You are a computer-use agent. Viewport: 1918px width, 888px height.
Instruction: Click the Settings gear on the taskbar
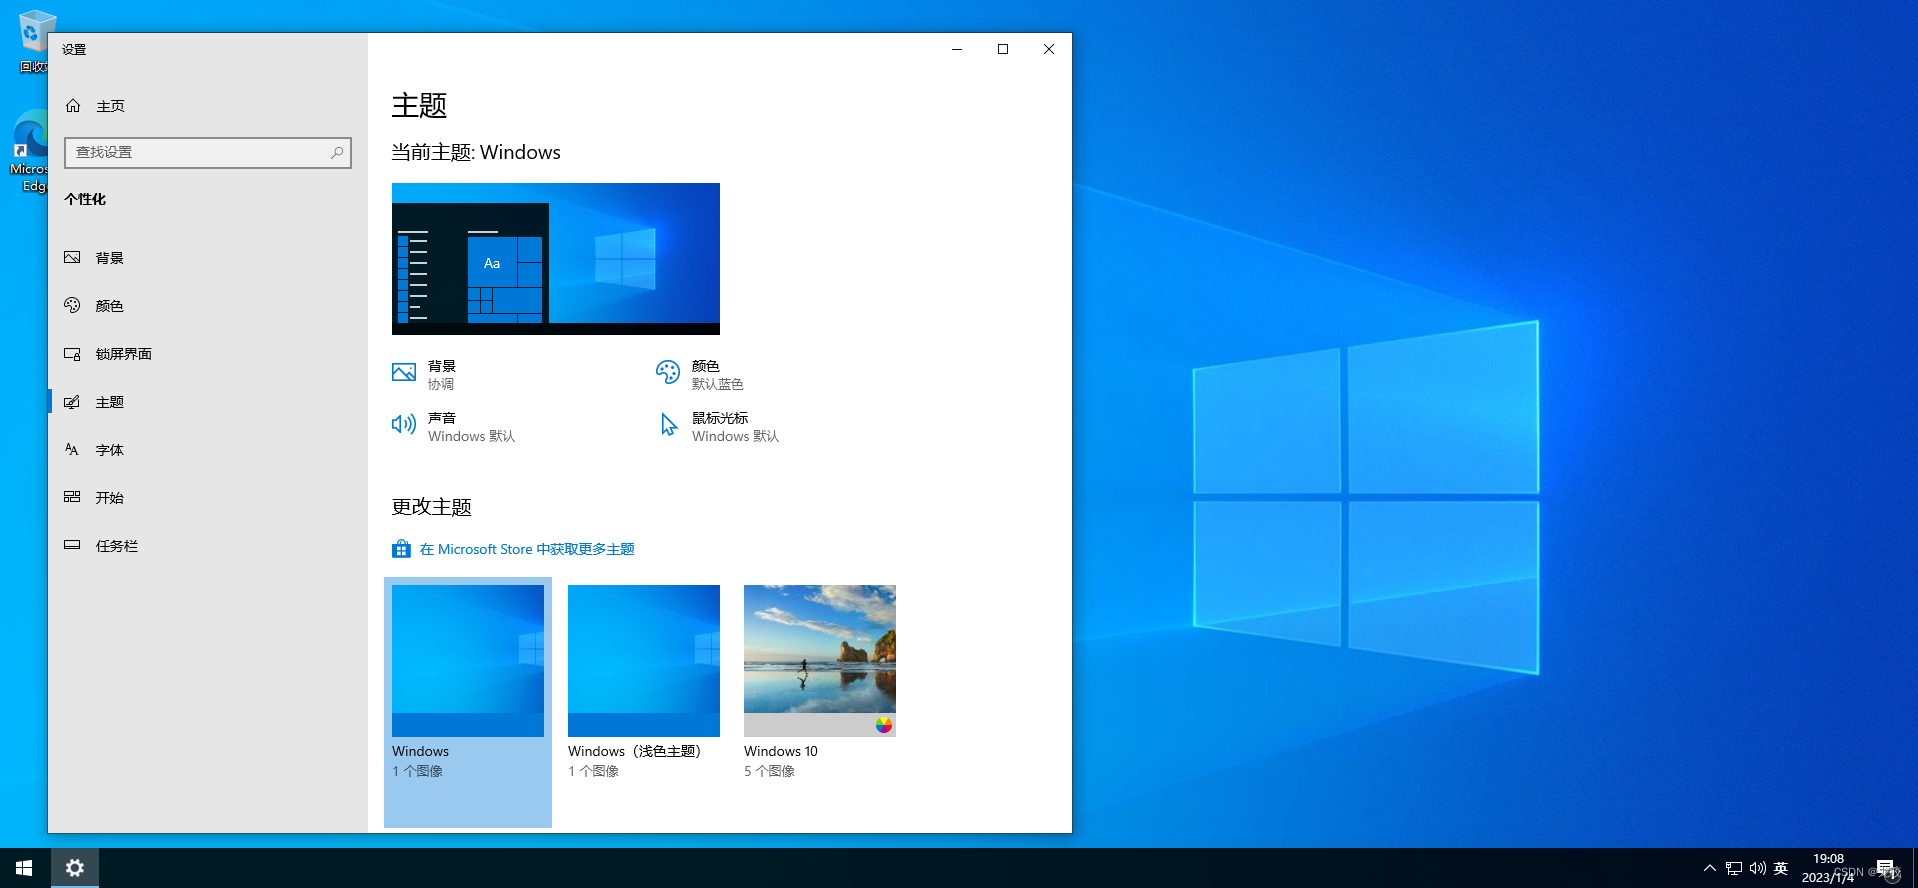click(75, 868)
